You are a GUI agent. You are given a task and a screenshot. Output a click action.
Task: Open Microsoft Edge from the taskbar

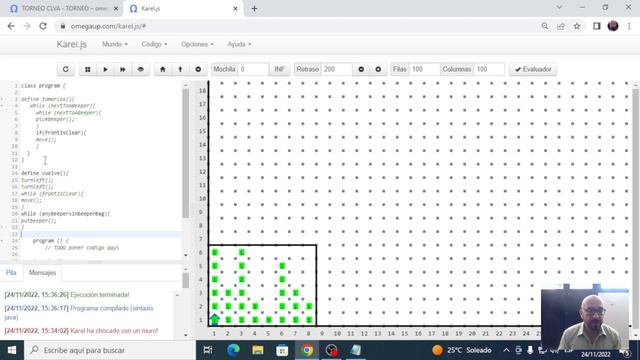233,350
